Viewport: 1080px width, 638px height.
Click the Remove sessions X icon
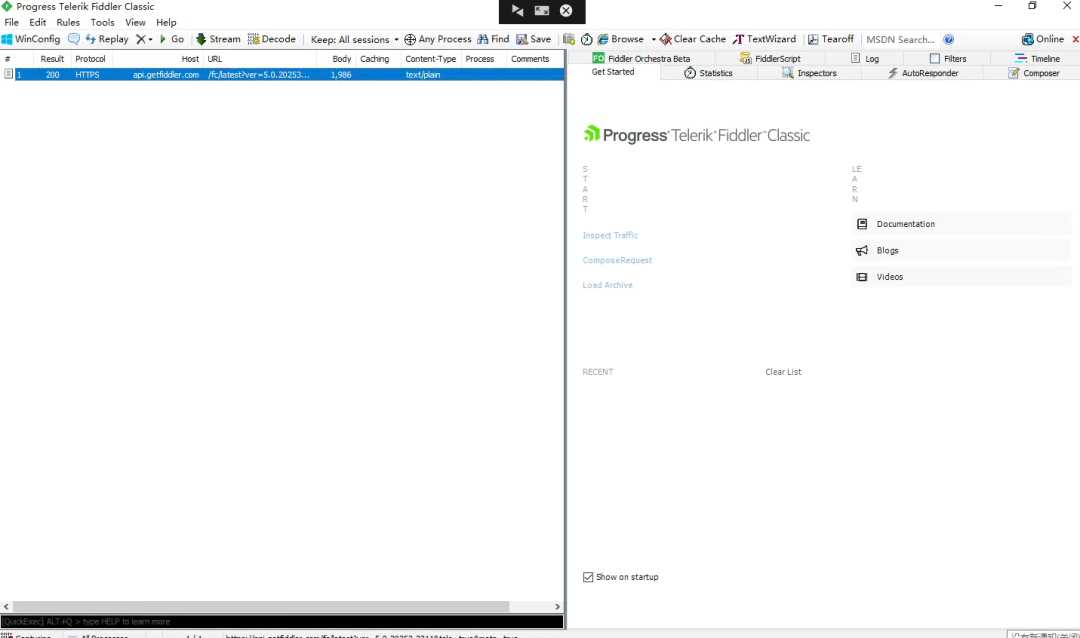tap(141, 39)
